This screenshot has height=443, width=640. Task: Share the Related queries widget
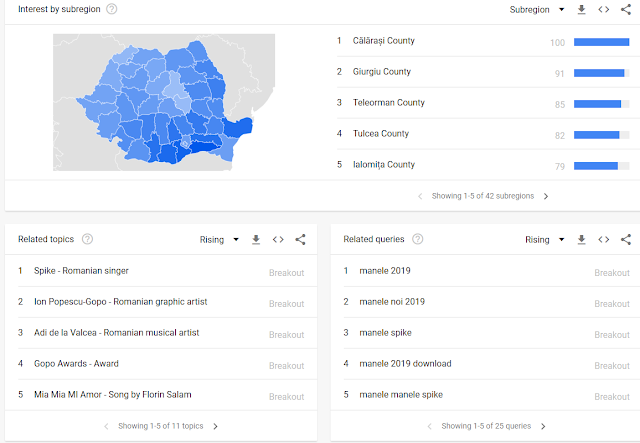[626, 239]
